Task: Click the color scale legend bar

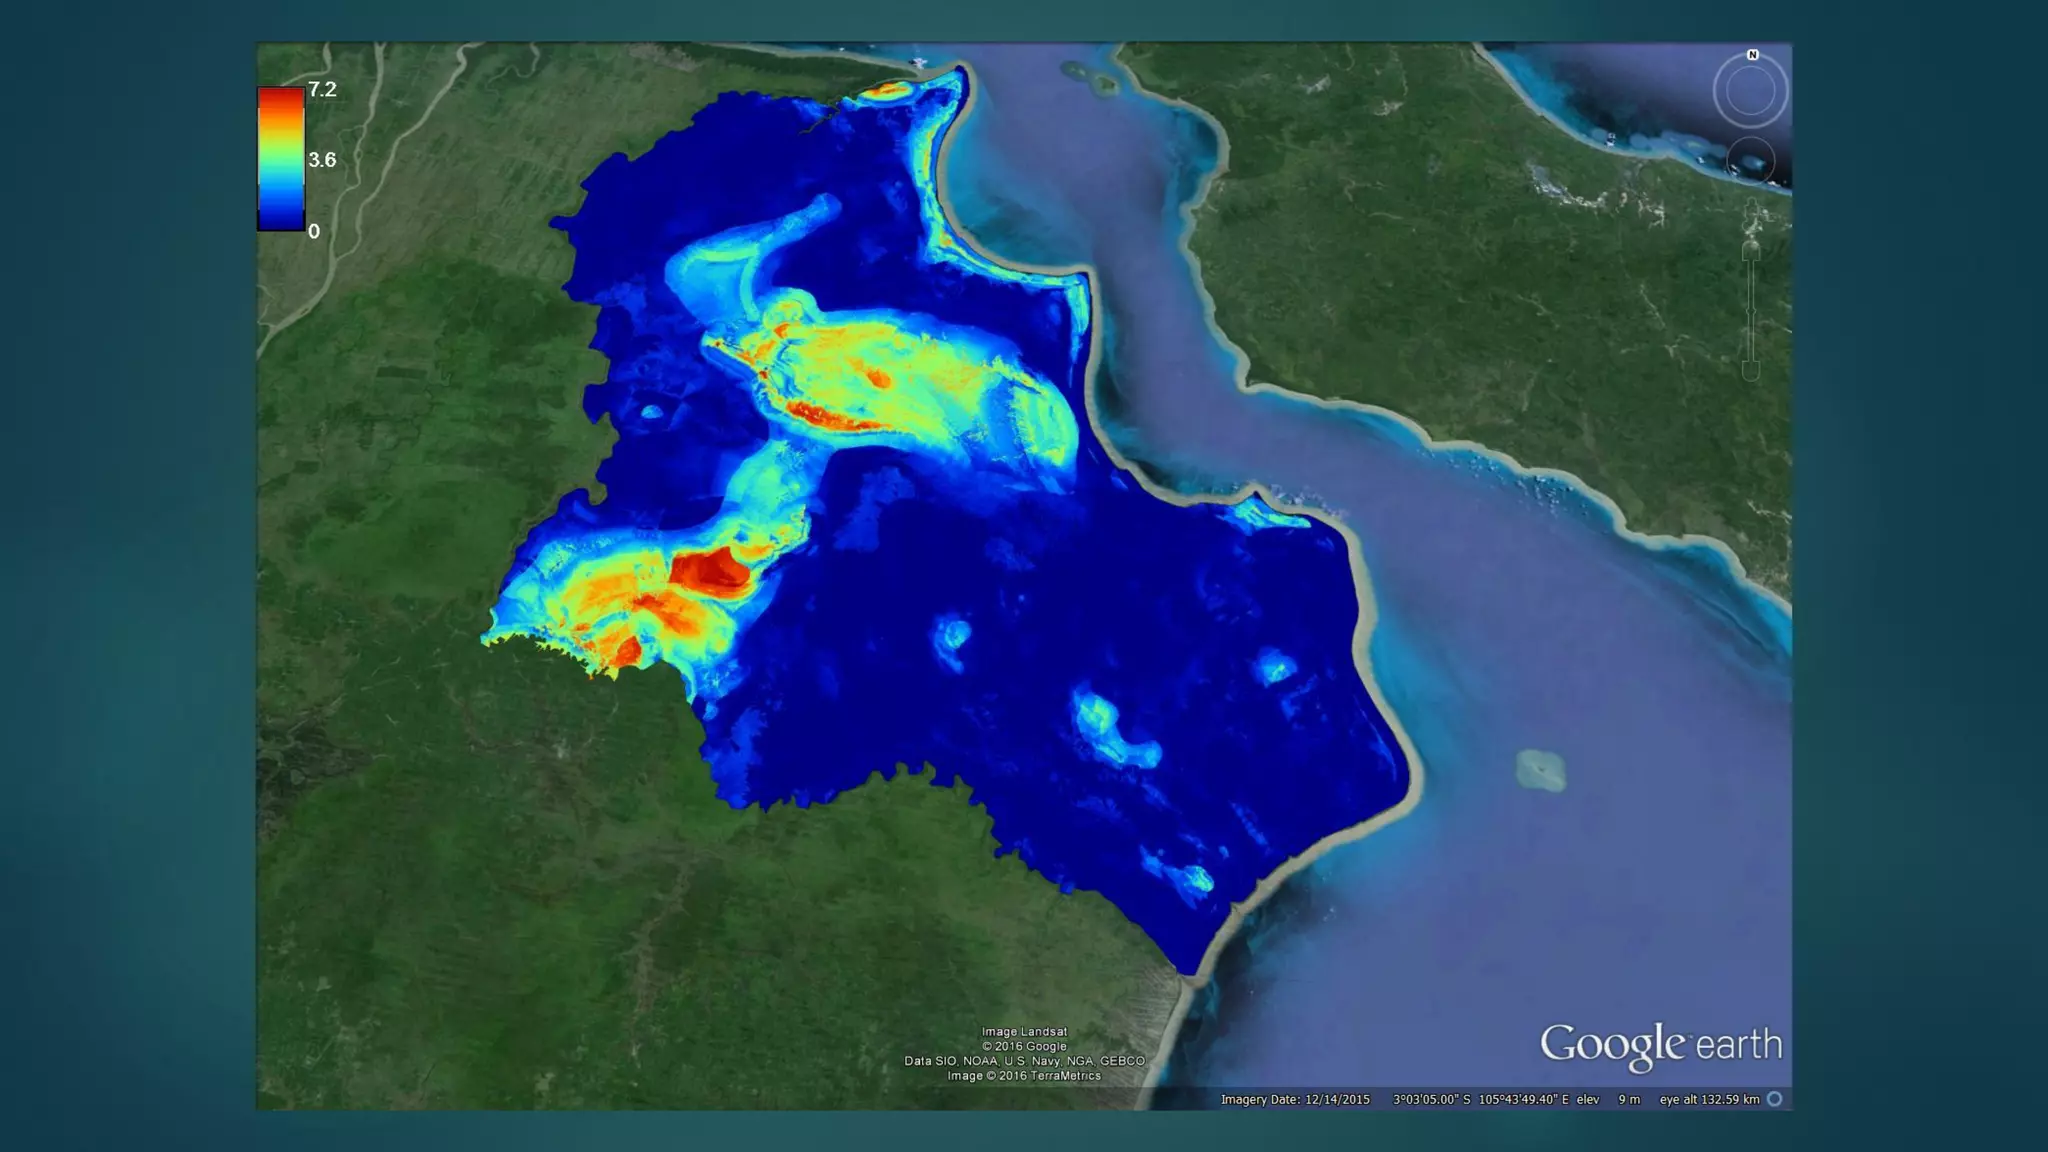Action: 281,159
